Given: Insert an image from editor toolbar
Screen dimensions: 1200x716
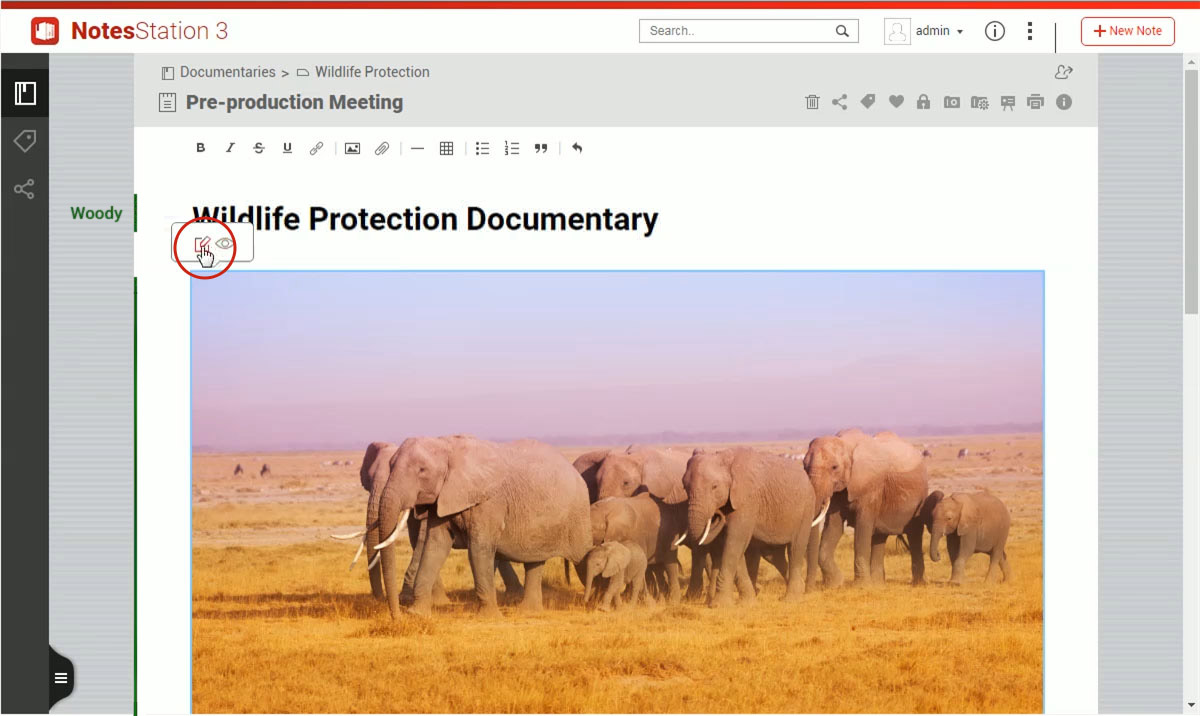Looking at the screenshot, I should (x=352, y=148).
